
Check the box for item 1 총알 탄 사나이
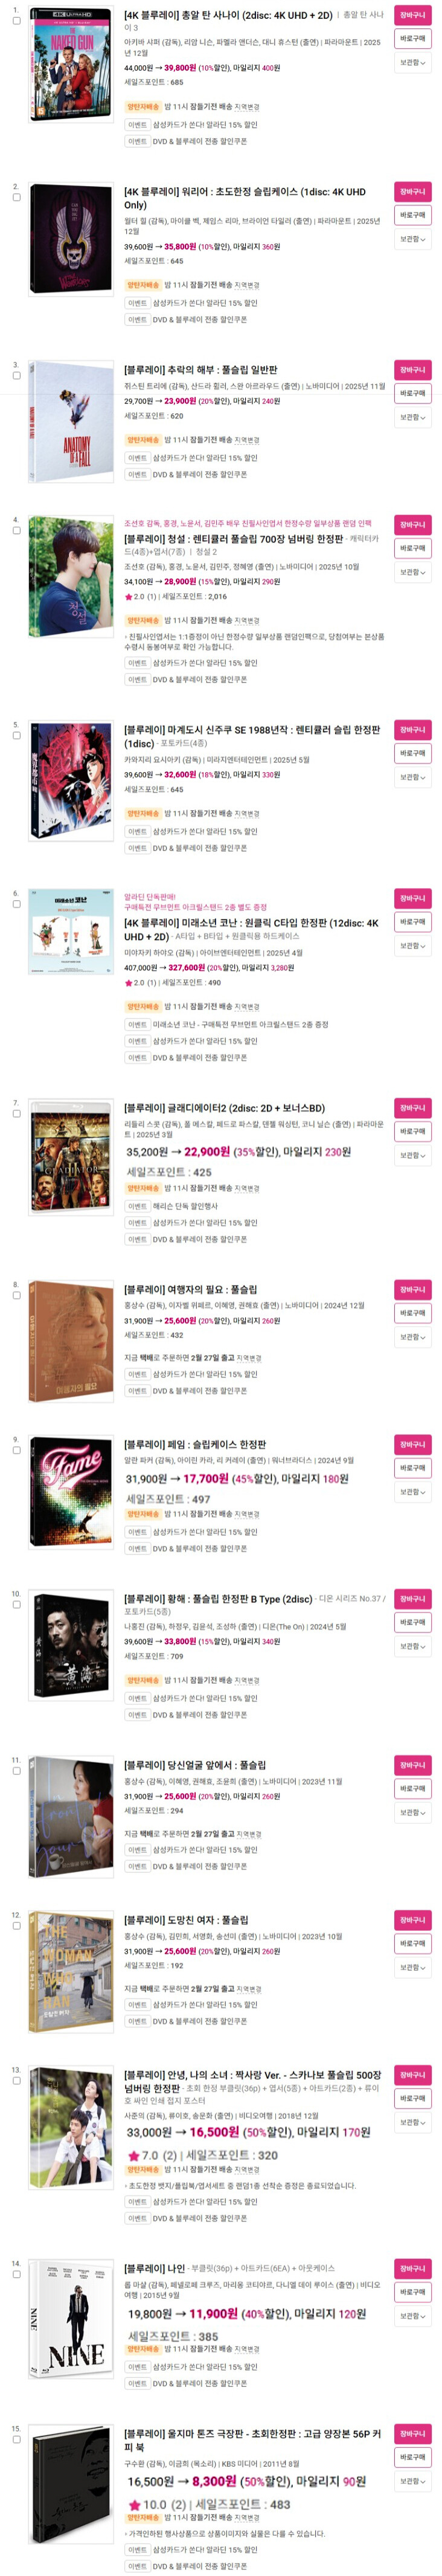[16, 20]
